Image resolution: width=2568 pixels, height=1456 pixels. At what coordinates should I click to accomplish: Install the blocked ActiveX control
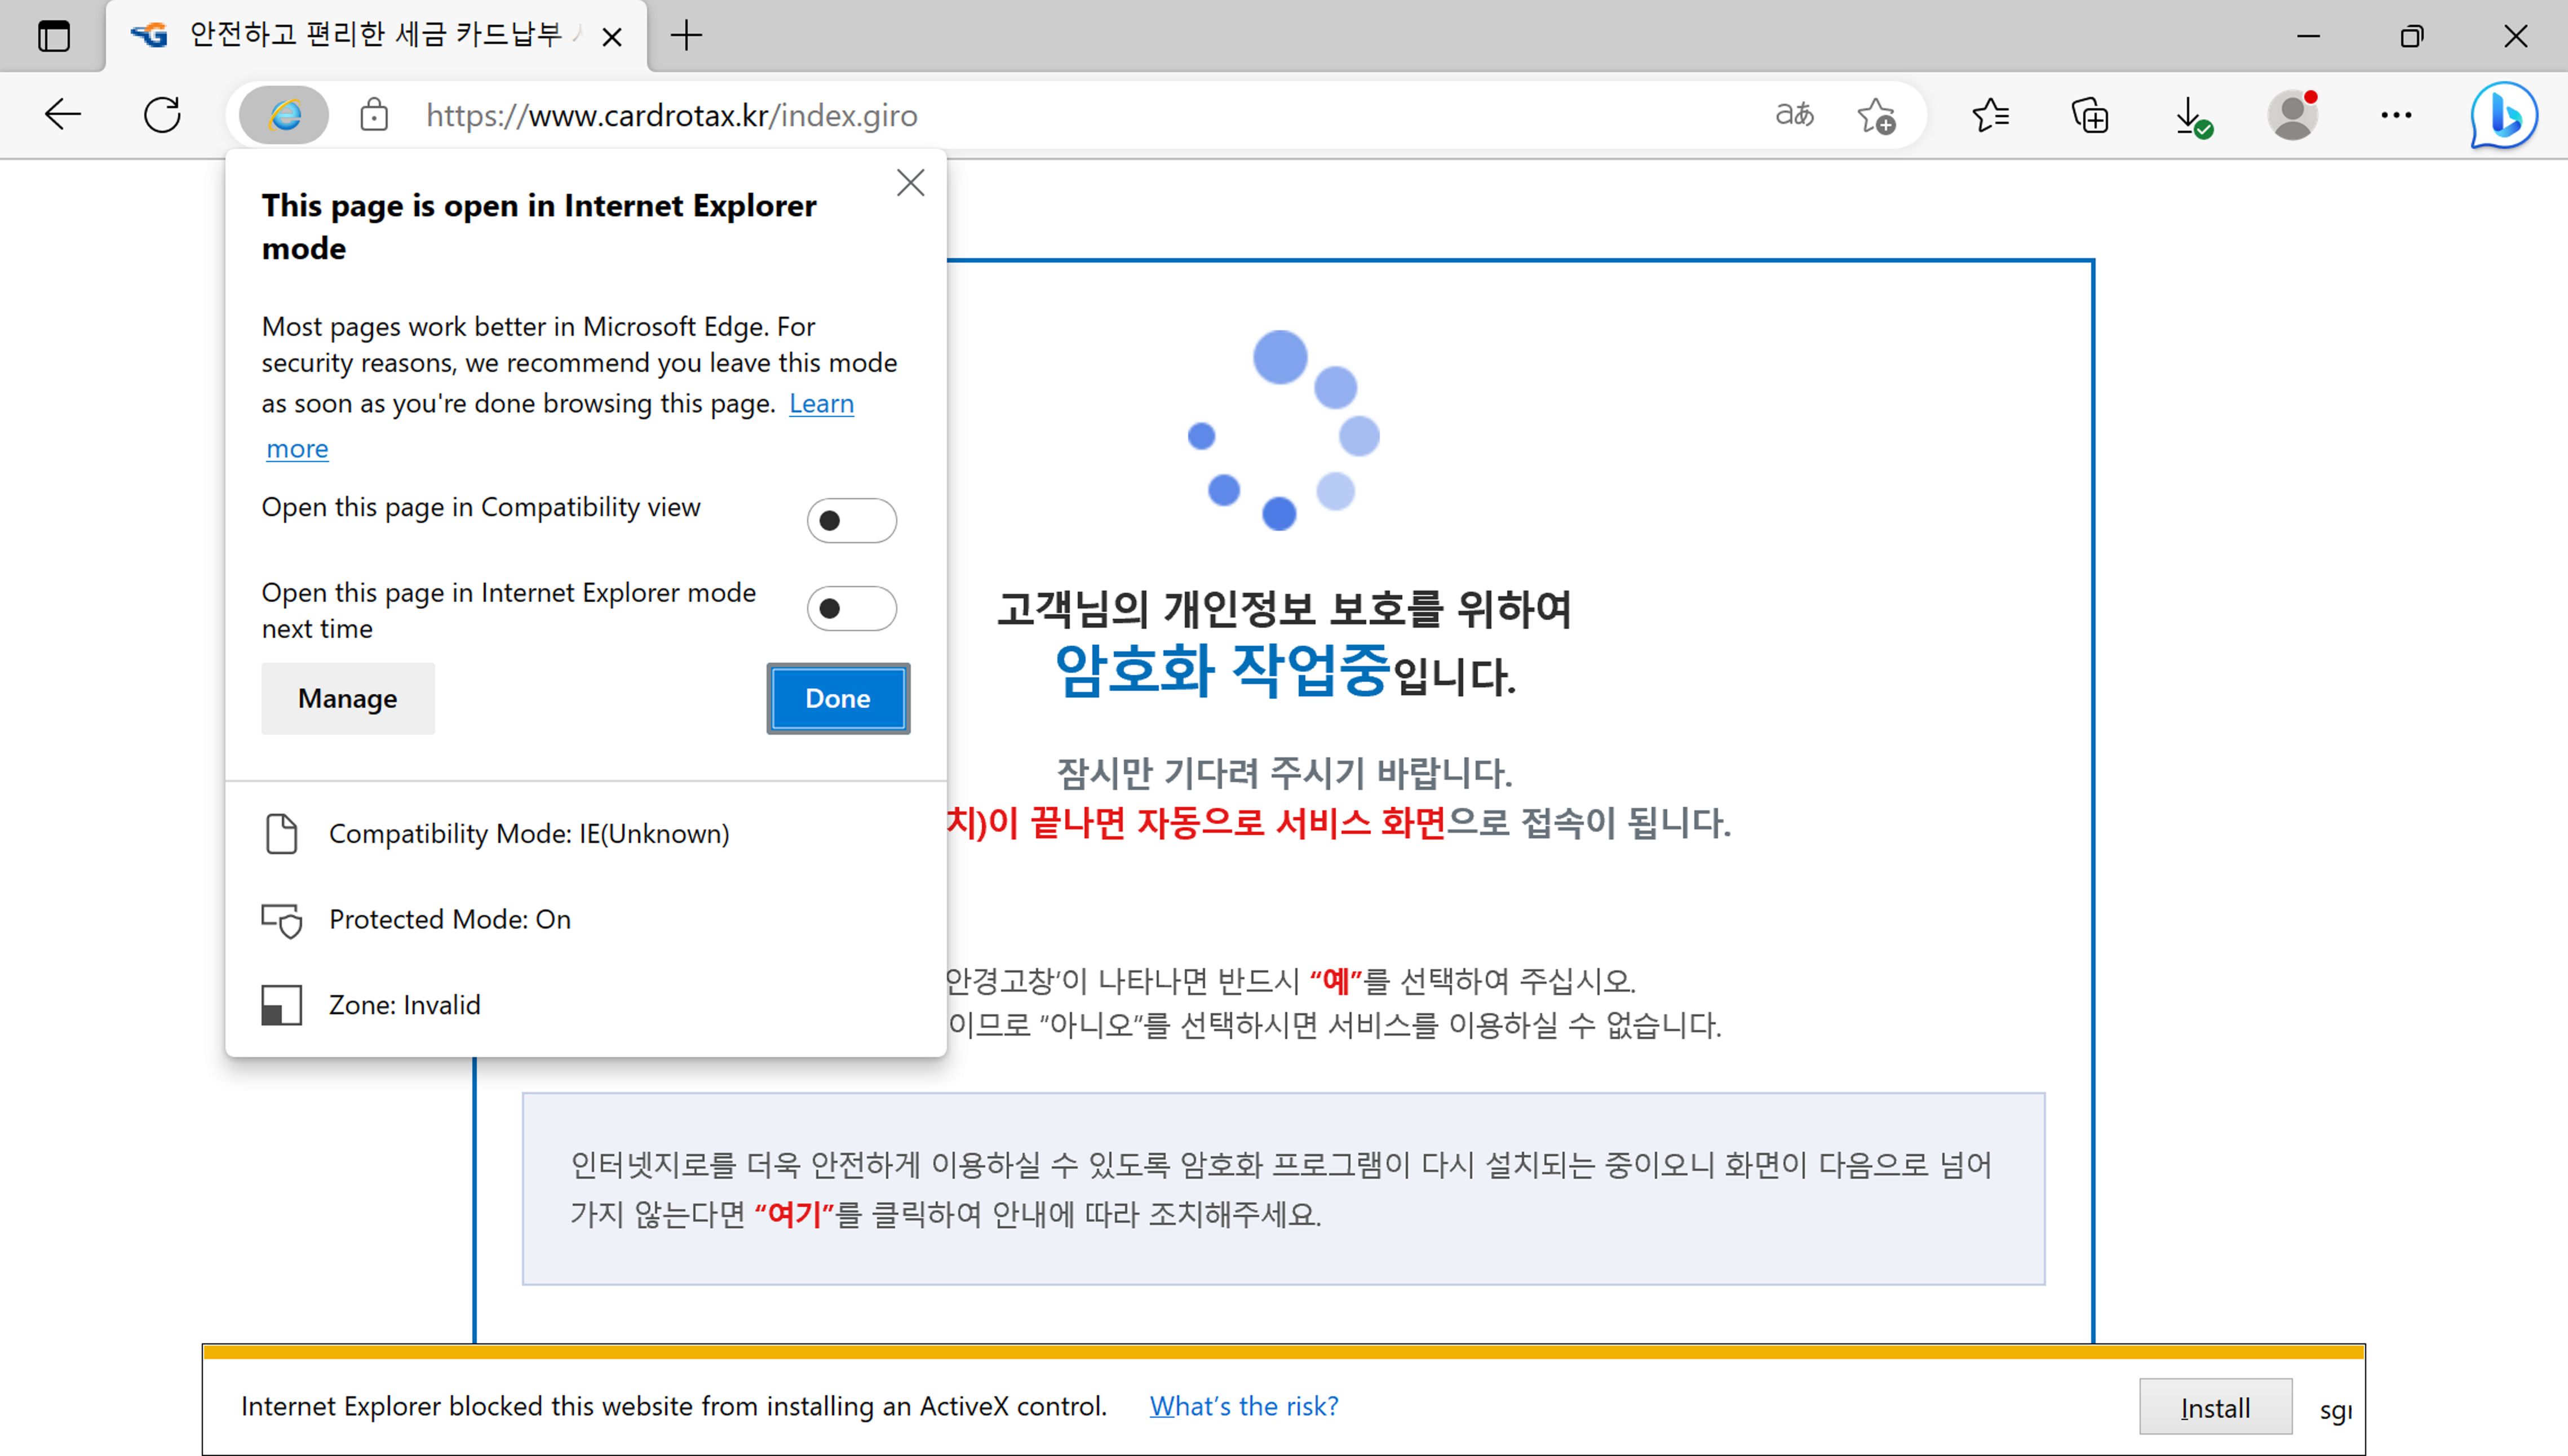tap(2215, 1407)
